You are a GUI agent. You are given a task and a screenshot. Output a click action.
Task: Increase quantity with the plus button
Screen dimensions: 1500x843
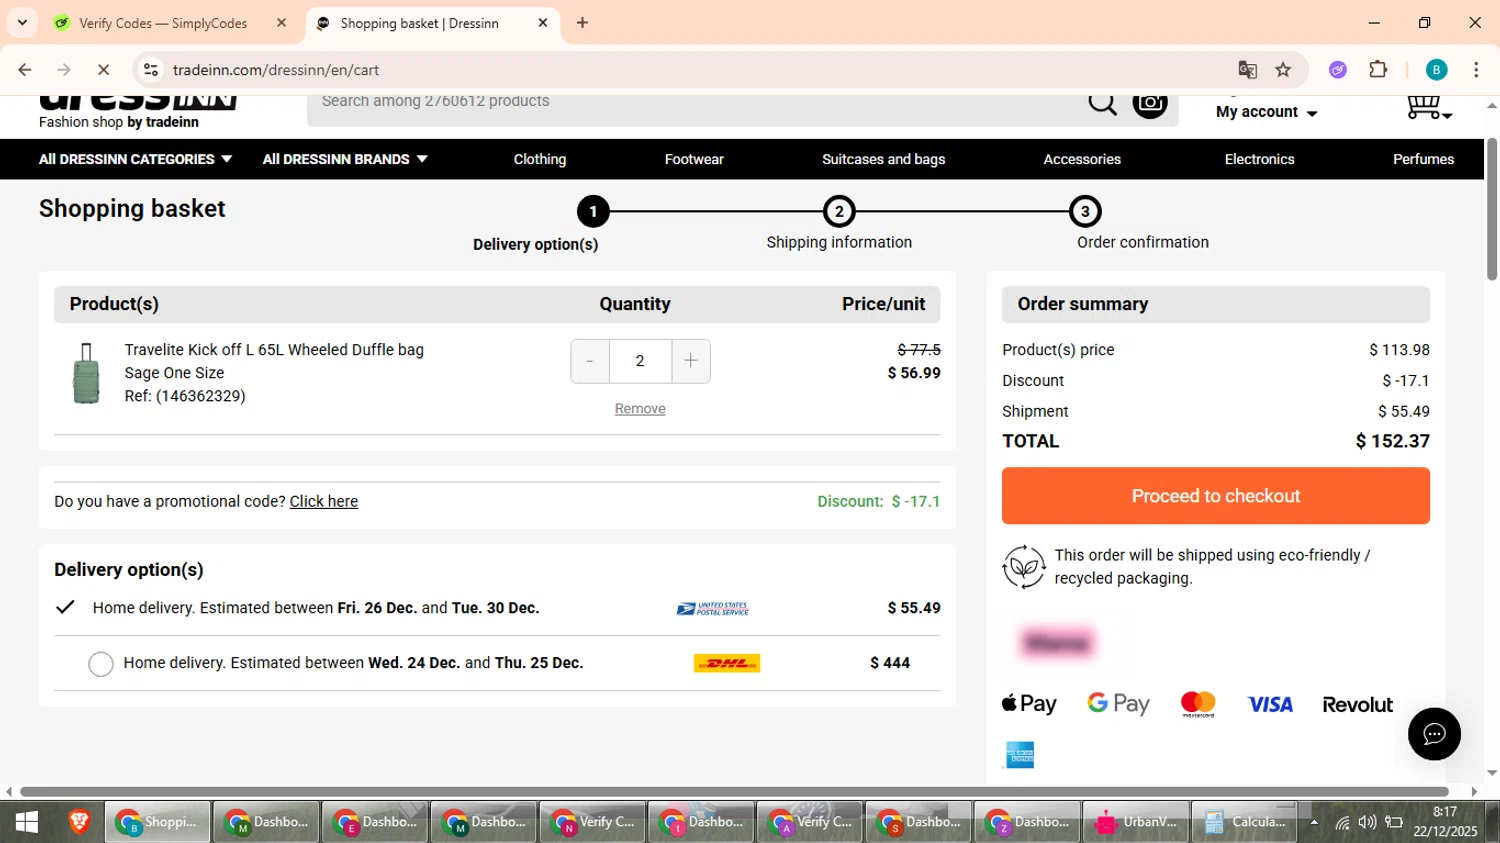(691, 361)
